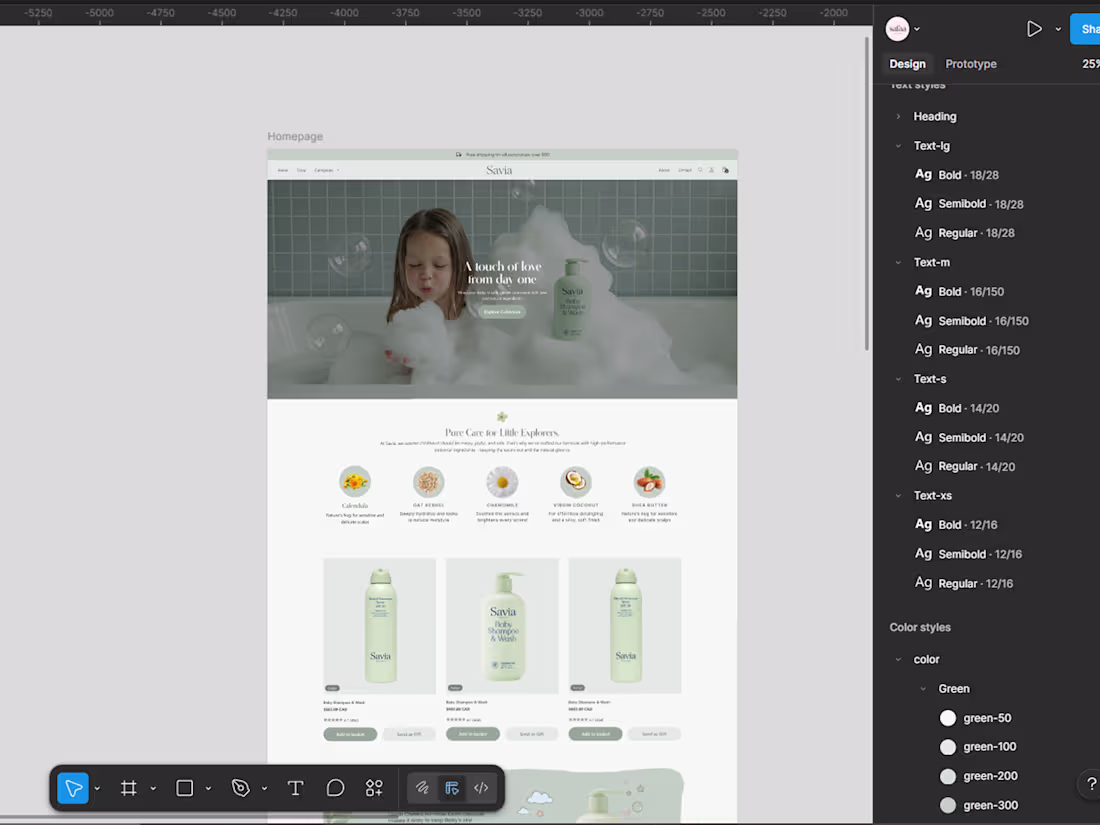This screenshot has width=1100, height=825.
Task: Click the Share button
Action: click(x=1085, y=29)
